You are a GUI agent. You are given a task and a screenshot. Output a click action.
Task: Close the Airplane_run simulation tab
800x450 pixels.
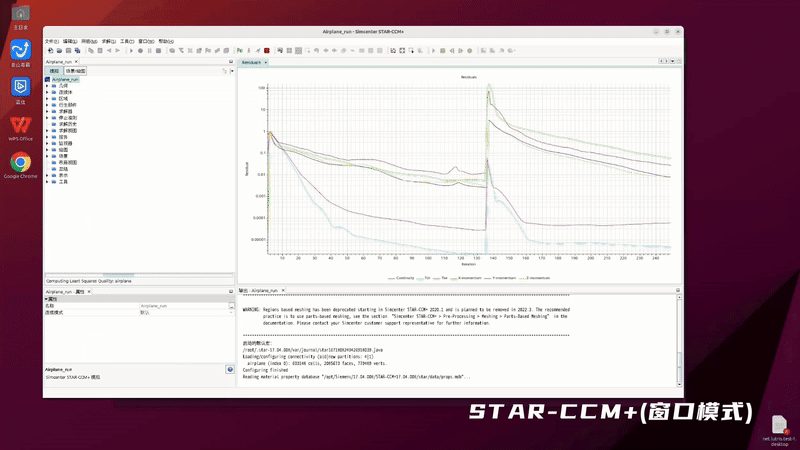[x=77, y=62]
